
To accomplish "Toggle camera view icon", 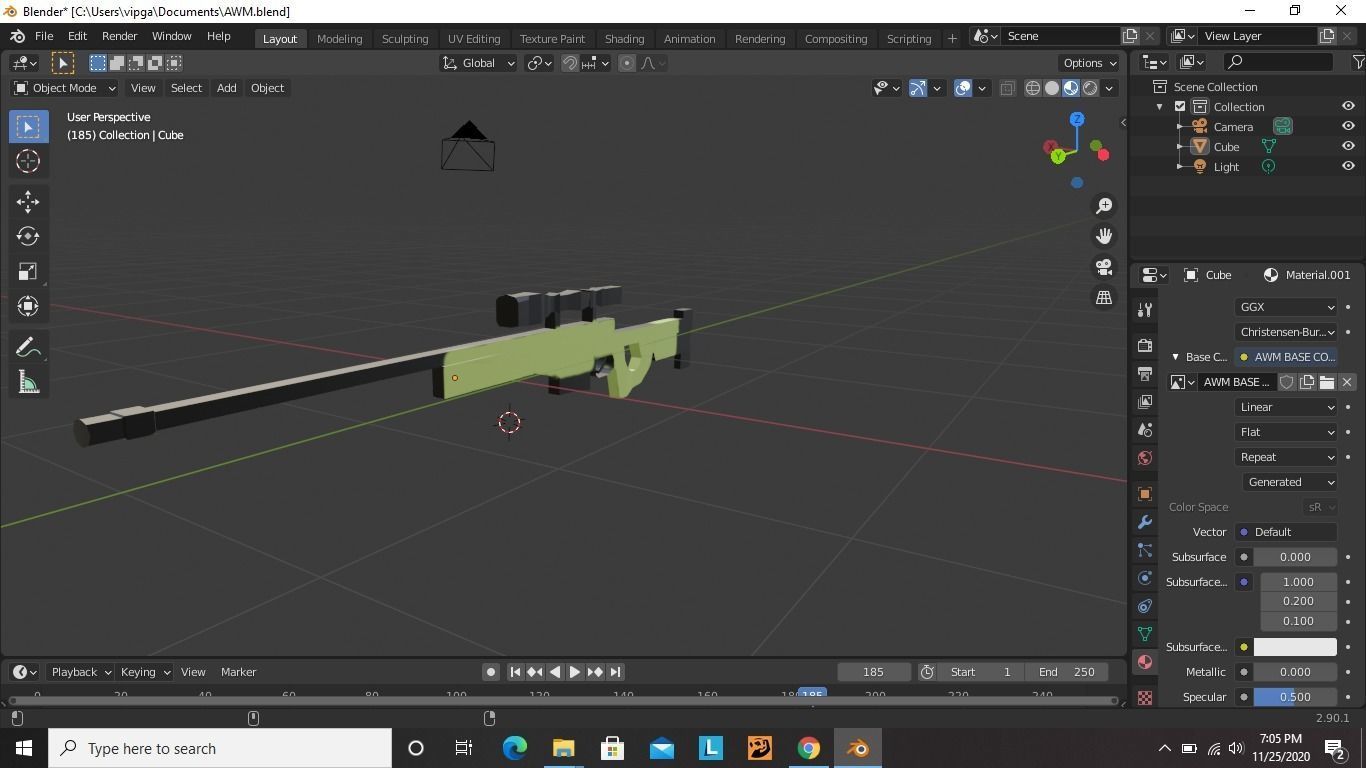I will pos(1104,267).
